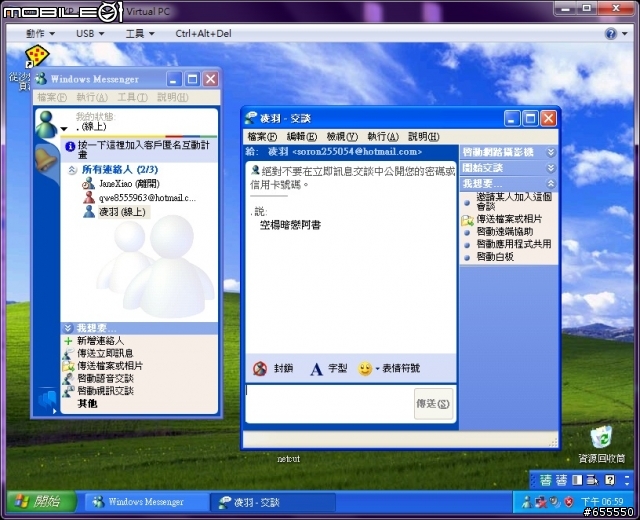
Task: Click the message text input box
Action: click(x=329, y=403)
